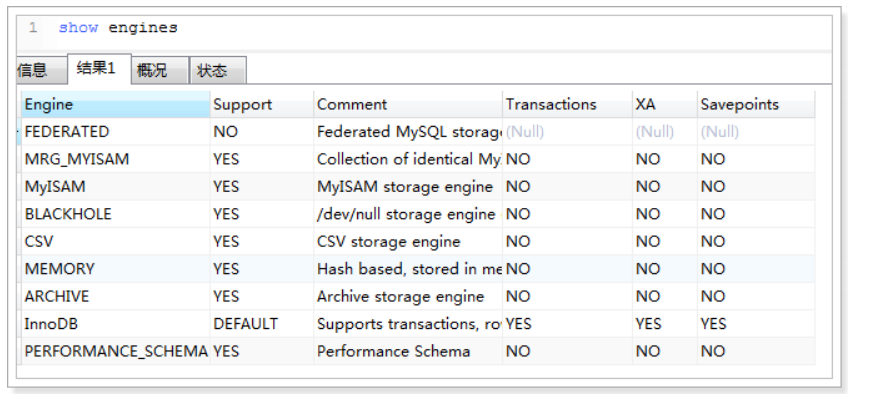The image size is (874, 400).
Task: Click the (Null) Savepoints cell for FEDERATED
Action: tap(756, 132)
